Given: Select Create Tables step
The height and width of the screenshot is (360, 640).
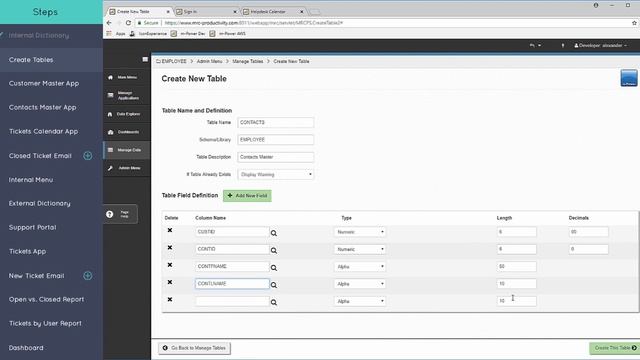Looking at the screenshot, I should click(x=51, y=60).
